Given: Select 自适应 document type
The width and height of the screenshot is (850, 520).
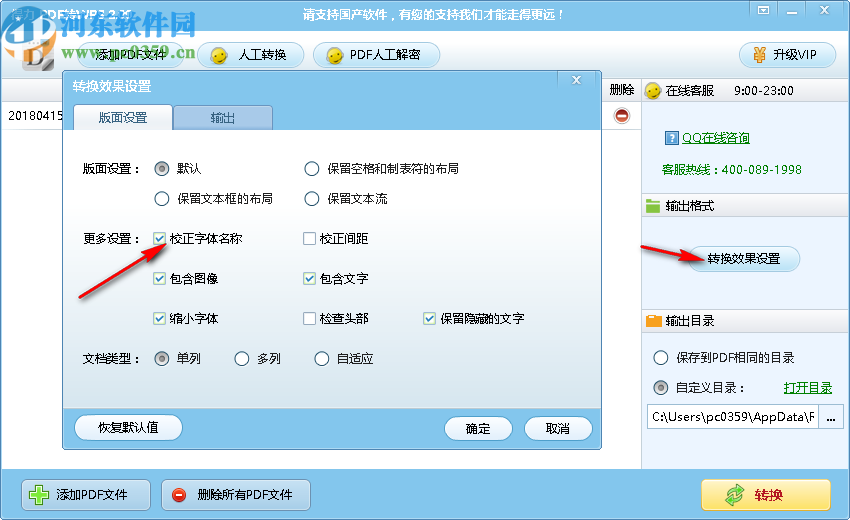Looking at the screenshot, I should 321,358.
